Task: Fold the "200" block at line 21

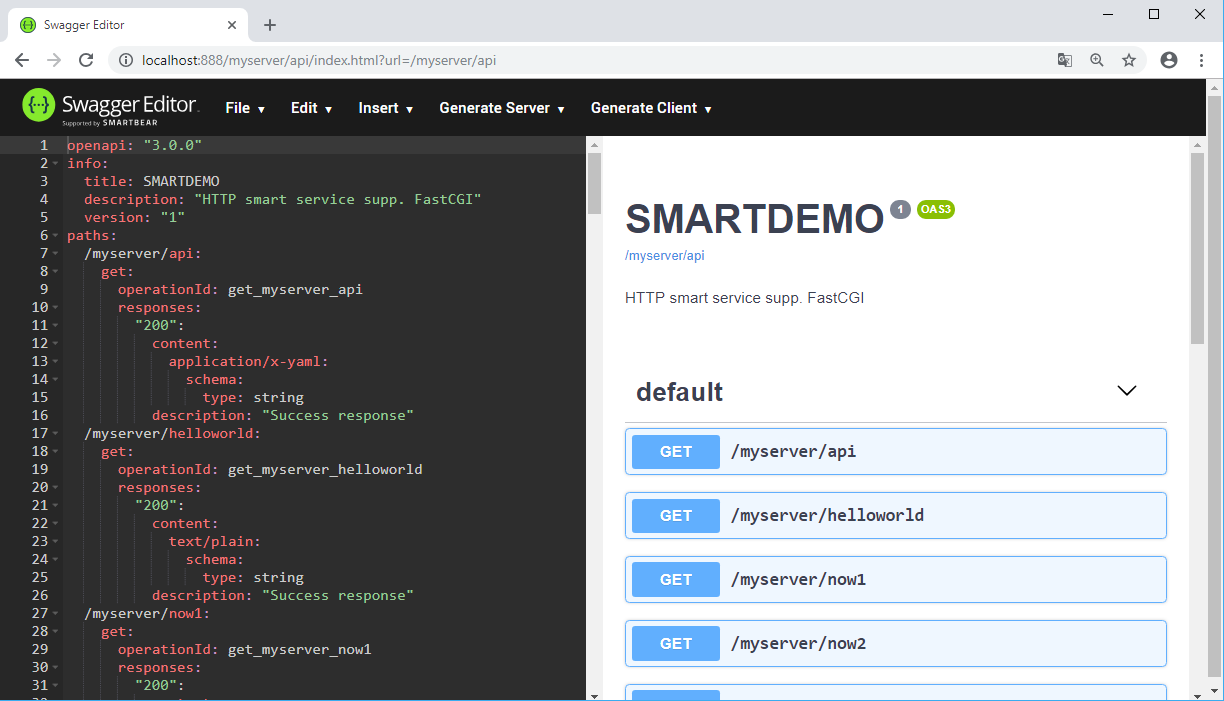Action: (x=56, y=505)
